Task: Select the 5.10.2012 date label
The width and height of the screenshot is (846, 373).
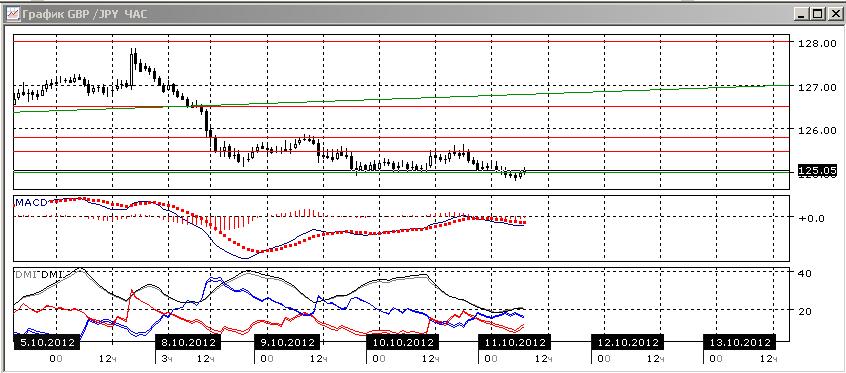Action: pos(46,343)
